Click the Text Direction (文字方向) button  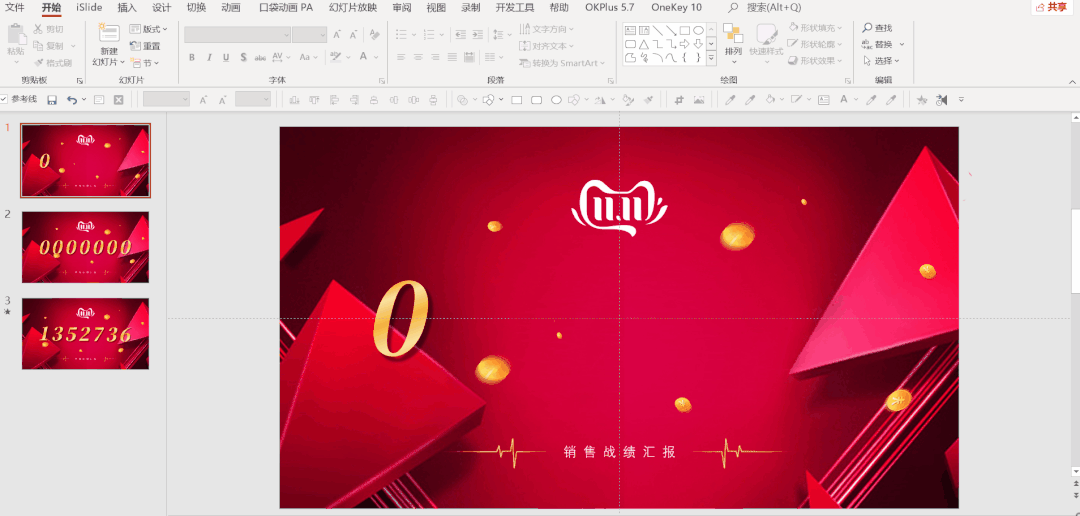tap(547, 29)
